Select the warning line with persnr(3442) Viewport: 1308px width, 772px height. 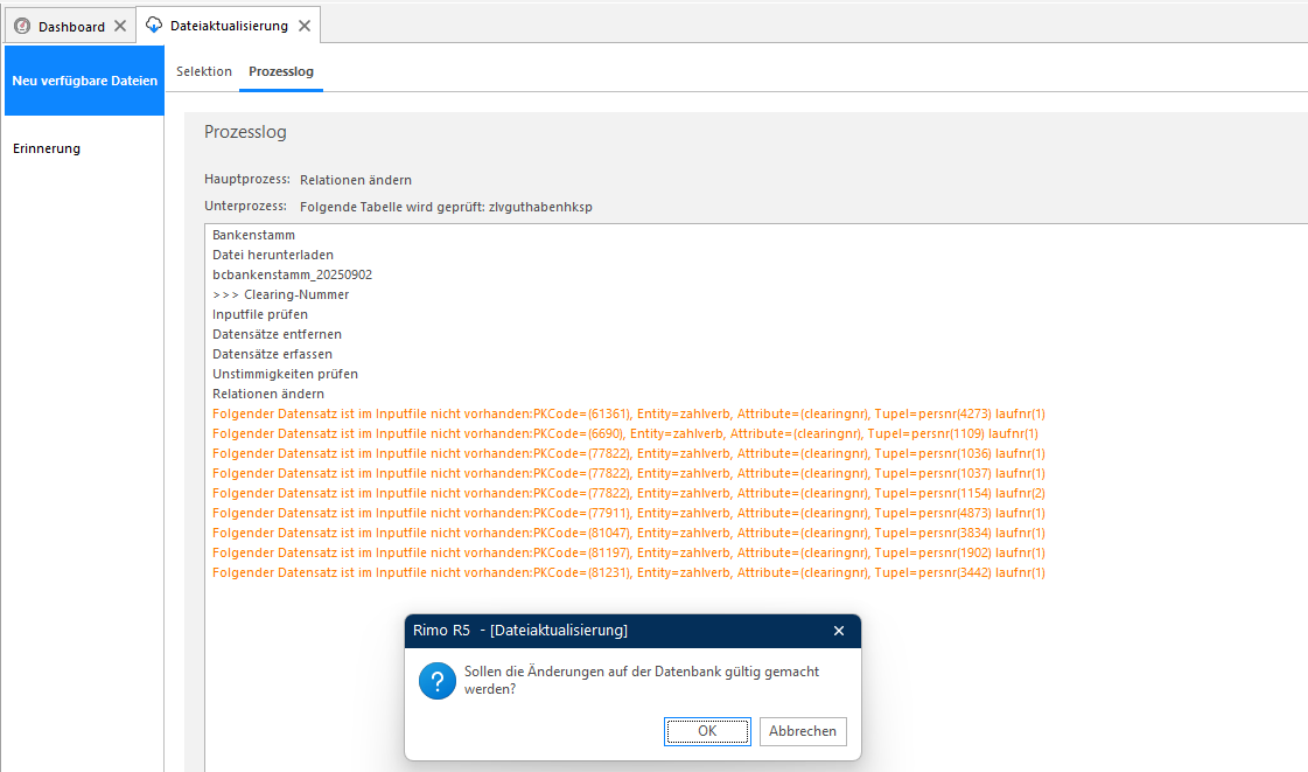(629, 572)
